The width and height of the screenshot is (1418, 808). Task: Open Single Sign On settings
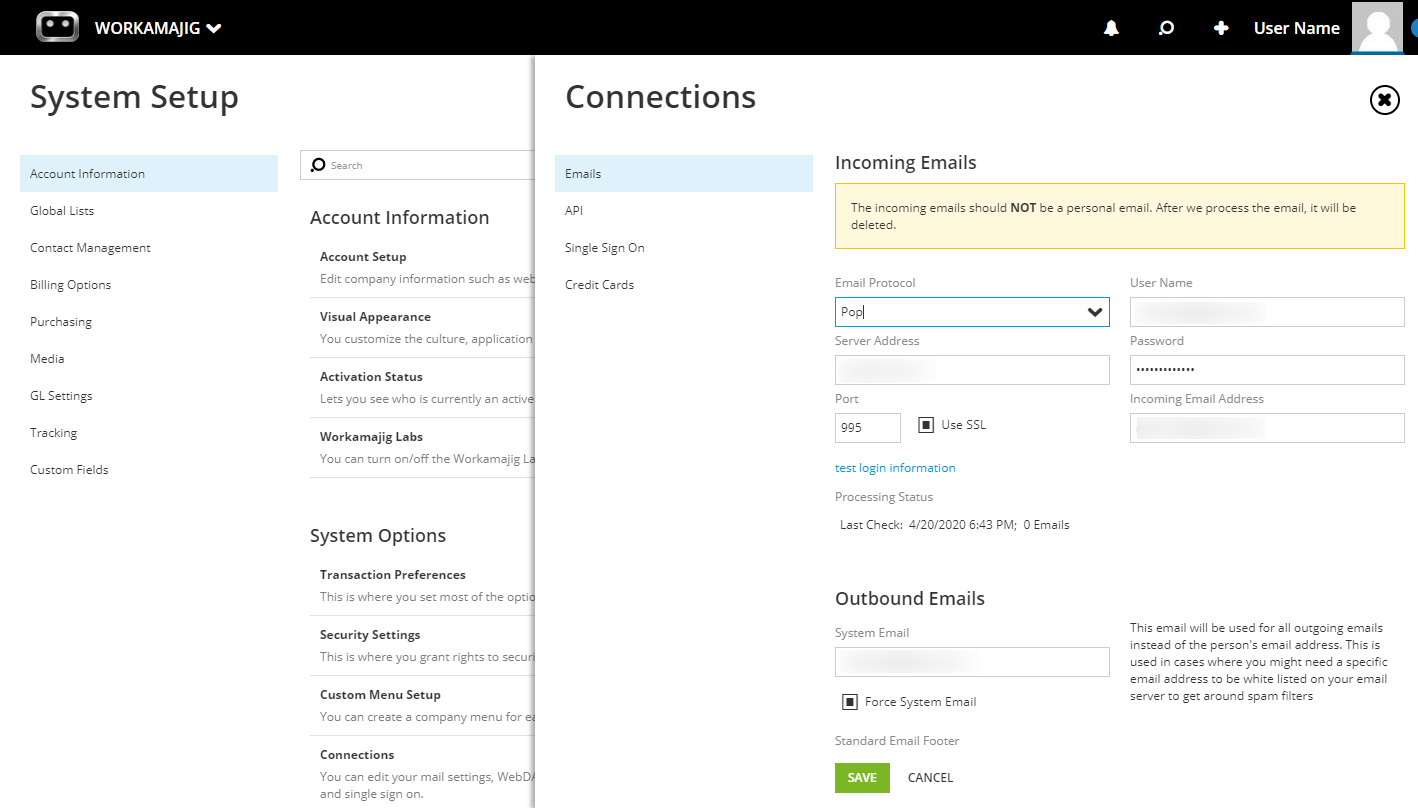(605, 247)
